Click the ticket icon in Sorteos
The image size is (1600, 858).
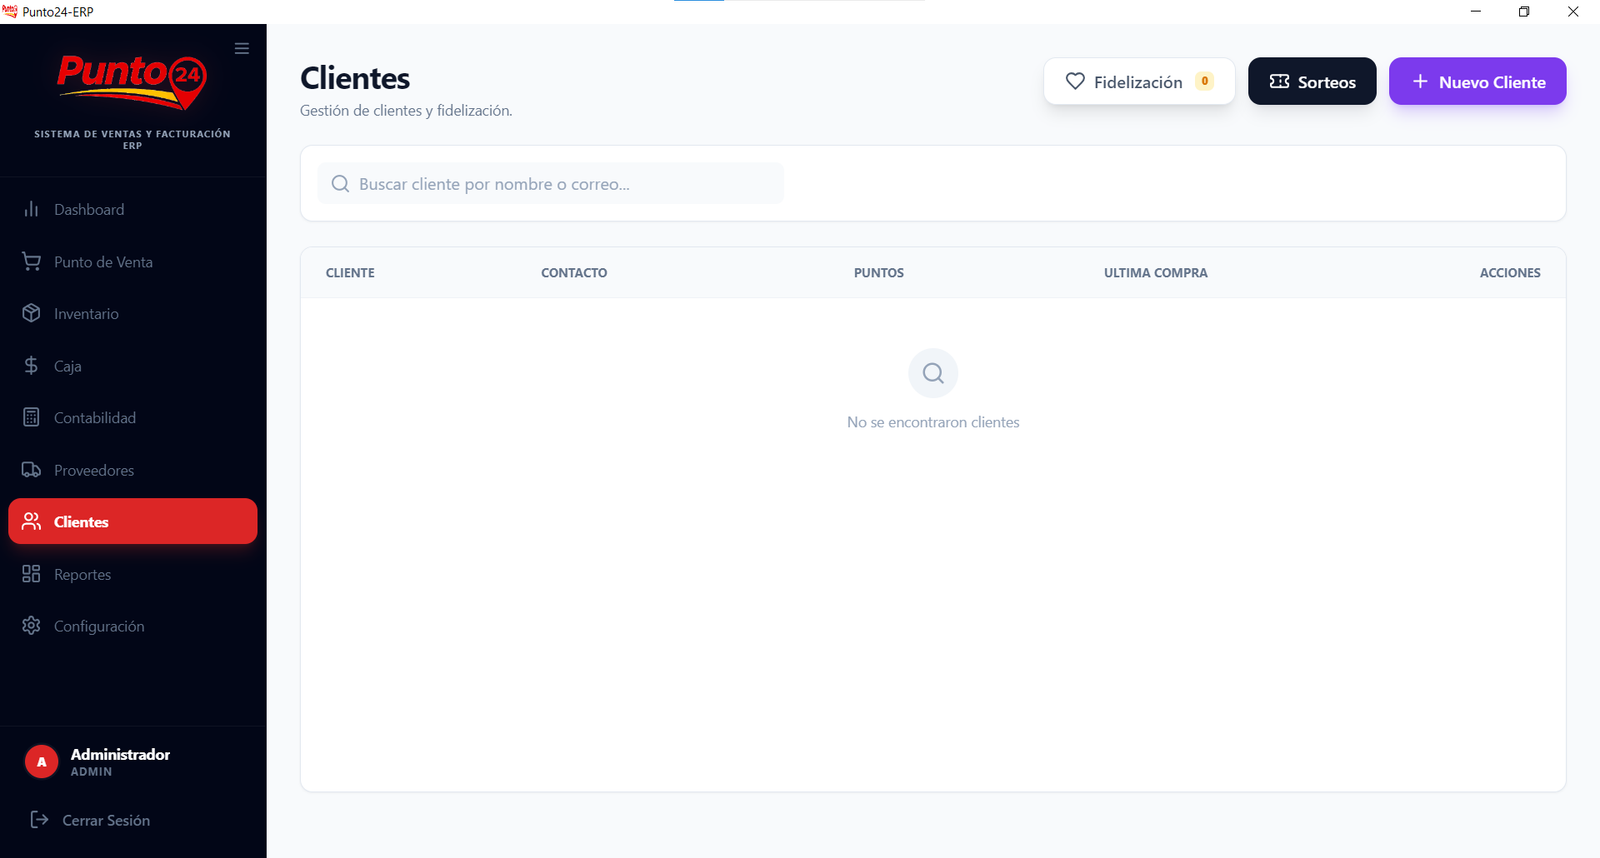pyautogui.click(x=1279, y=81)
